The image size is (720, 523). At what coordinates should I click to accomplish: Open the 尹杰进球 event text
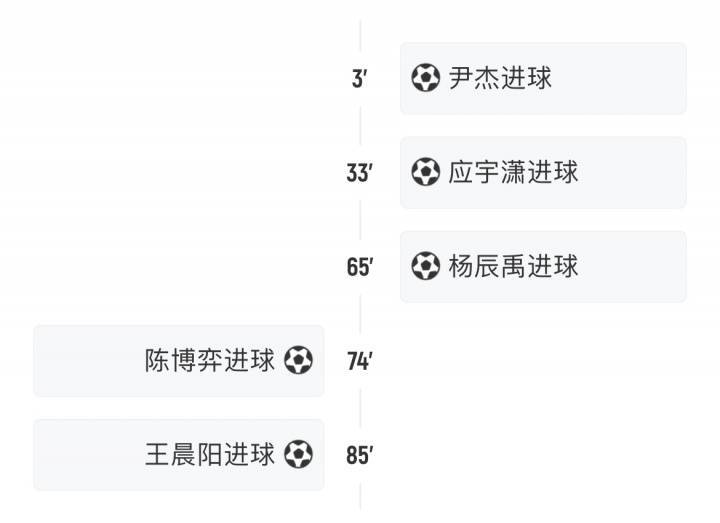coord(500,78)
